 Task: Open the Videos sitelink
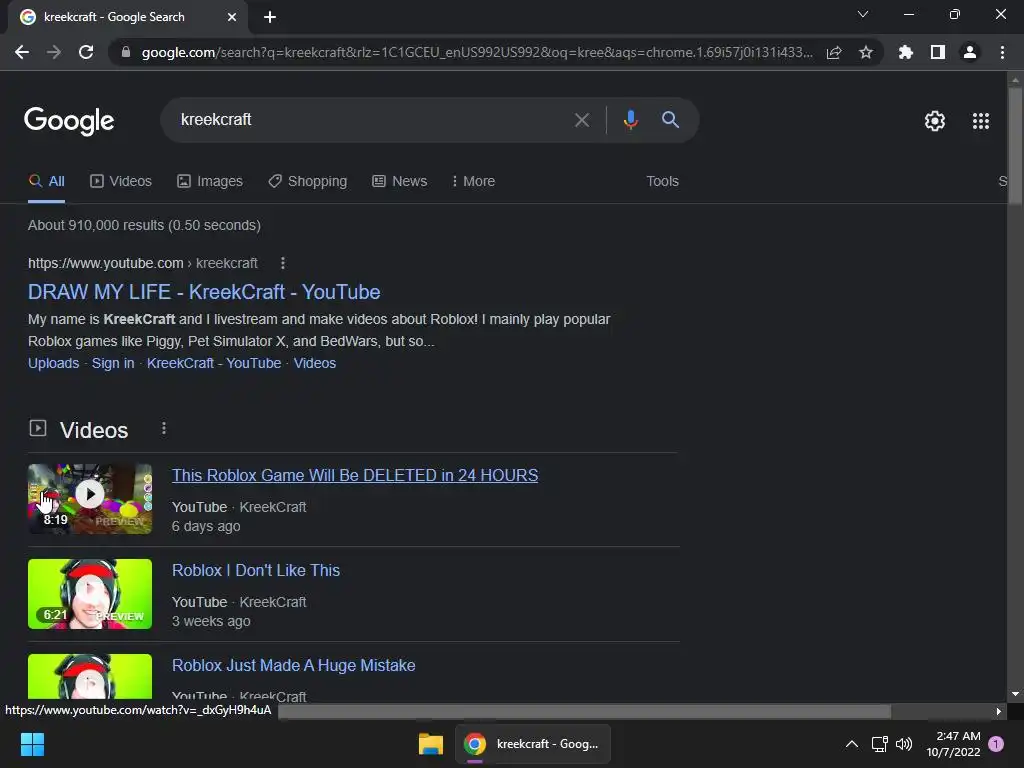(315, 363)
